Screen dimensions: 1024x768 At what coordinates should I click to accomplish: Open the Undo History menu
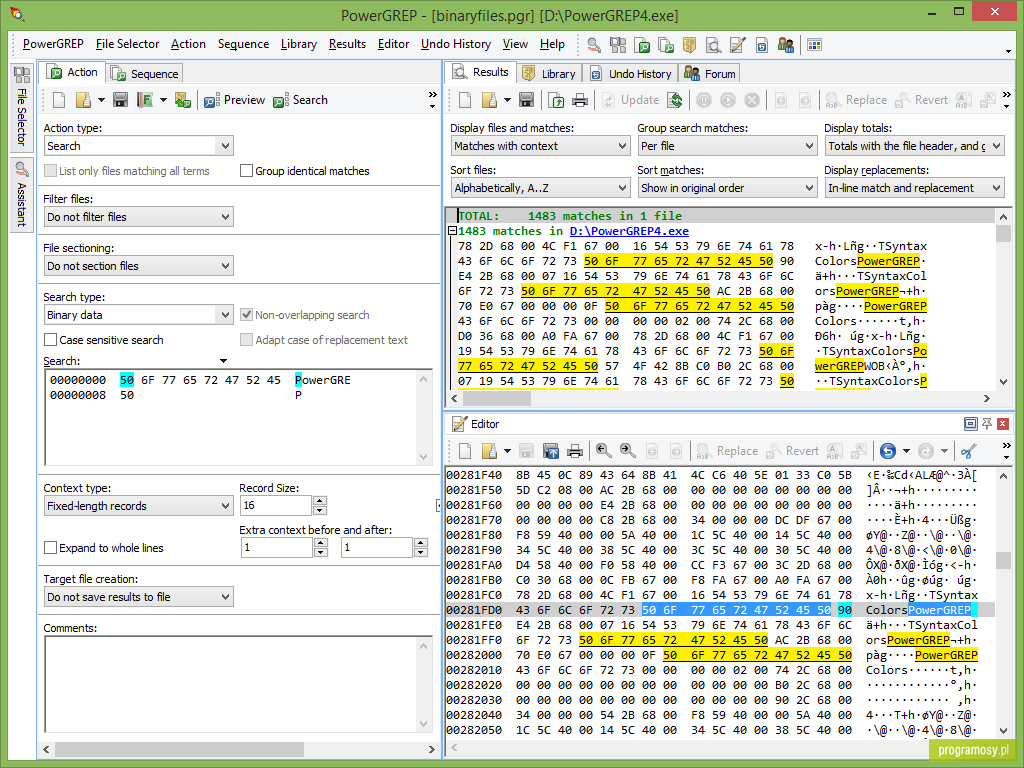point(456,44)
